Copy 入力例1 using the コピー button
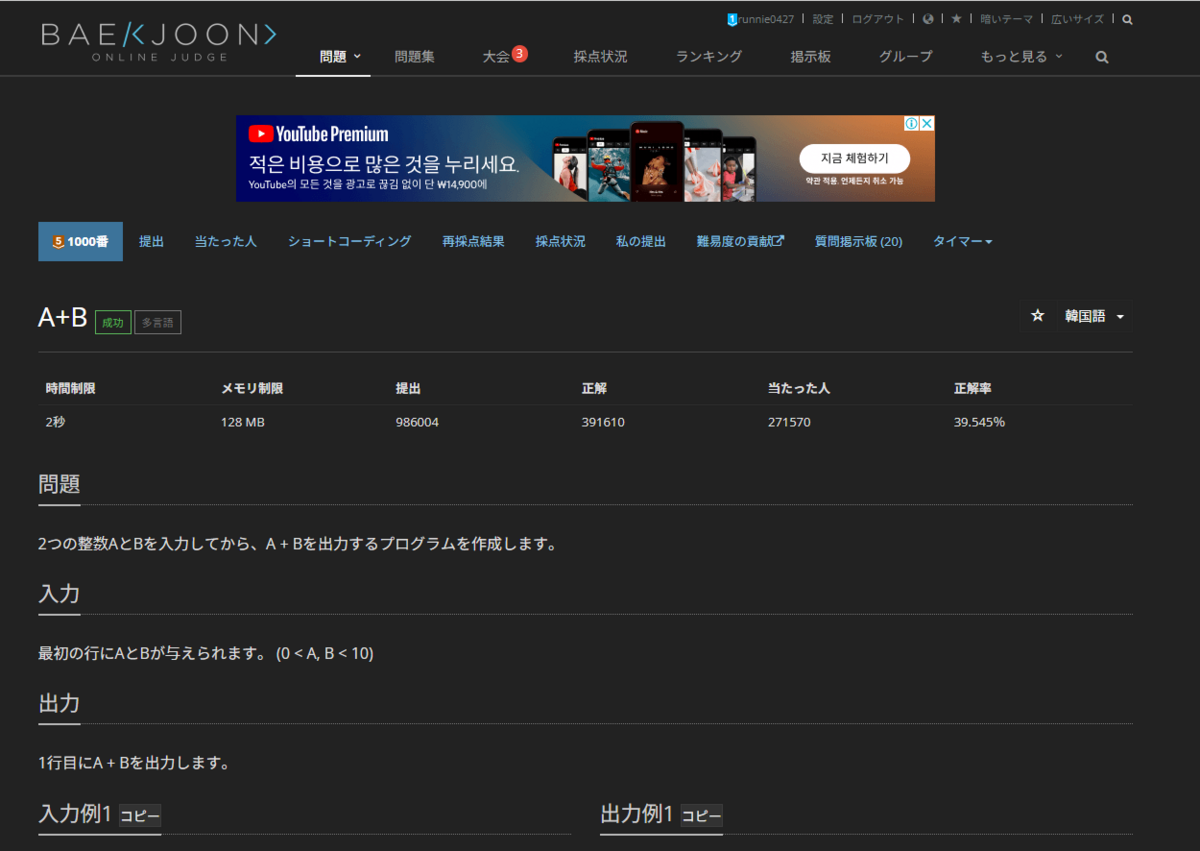This screenshot has height=851, width=1200. (x=141, y=816)
